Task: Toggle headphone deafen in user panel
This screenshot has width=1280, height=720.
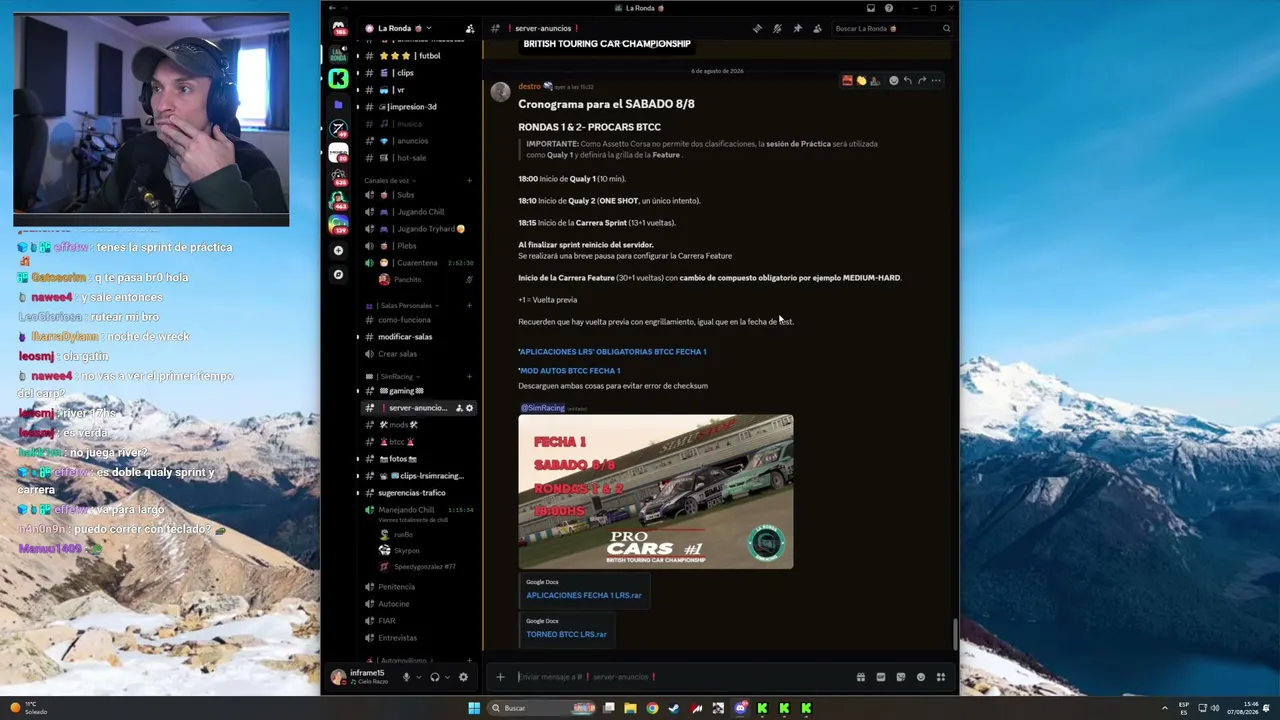Action: [x=434, y=677]
